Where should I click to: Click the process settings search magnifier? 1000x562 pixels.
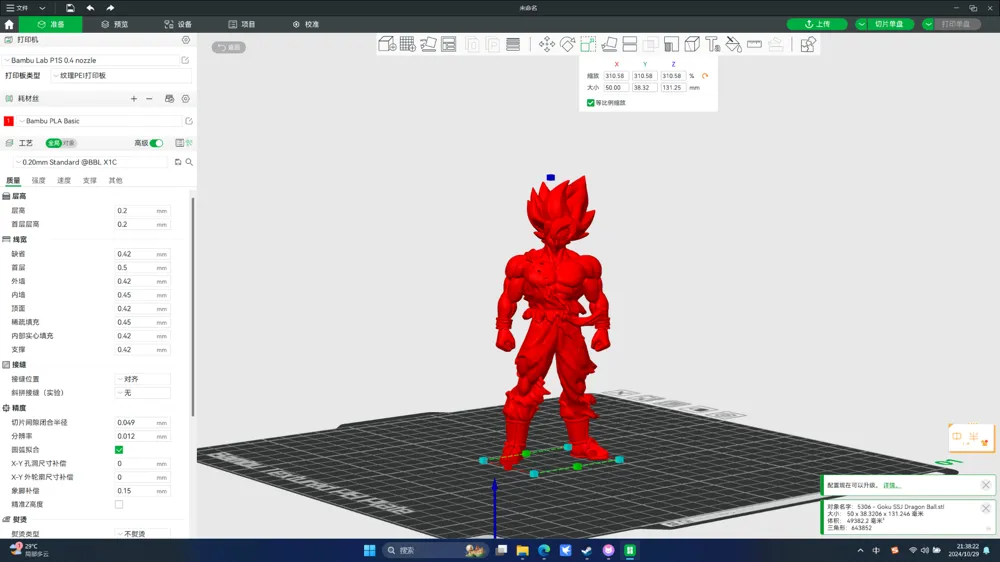pyautogui.click(x=189, y=162)
